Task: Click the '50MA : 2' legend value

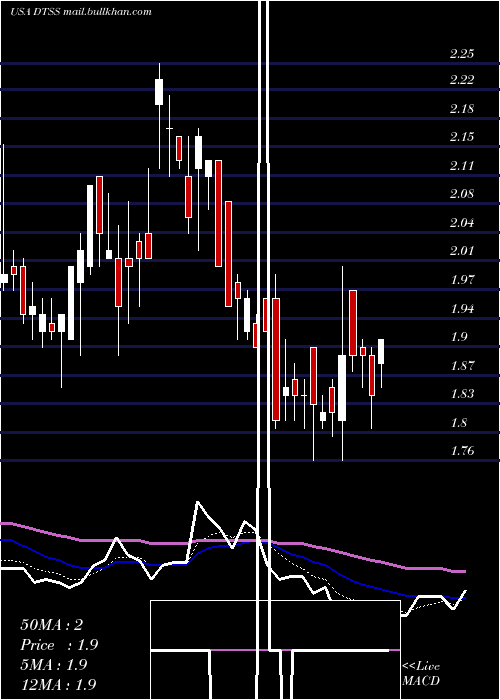Action: coord(51,625)
